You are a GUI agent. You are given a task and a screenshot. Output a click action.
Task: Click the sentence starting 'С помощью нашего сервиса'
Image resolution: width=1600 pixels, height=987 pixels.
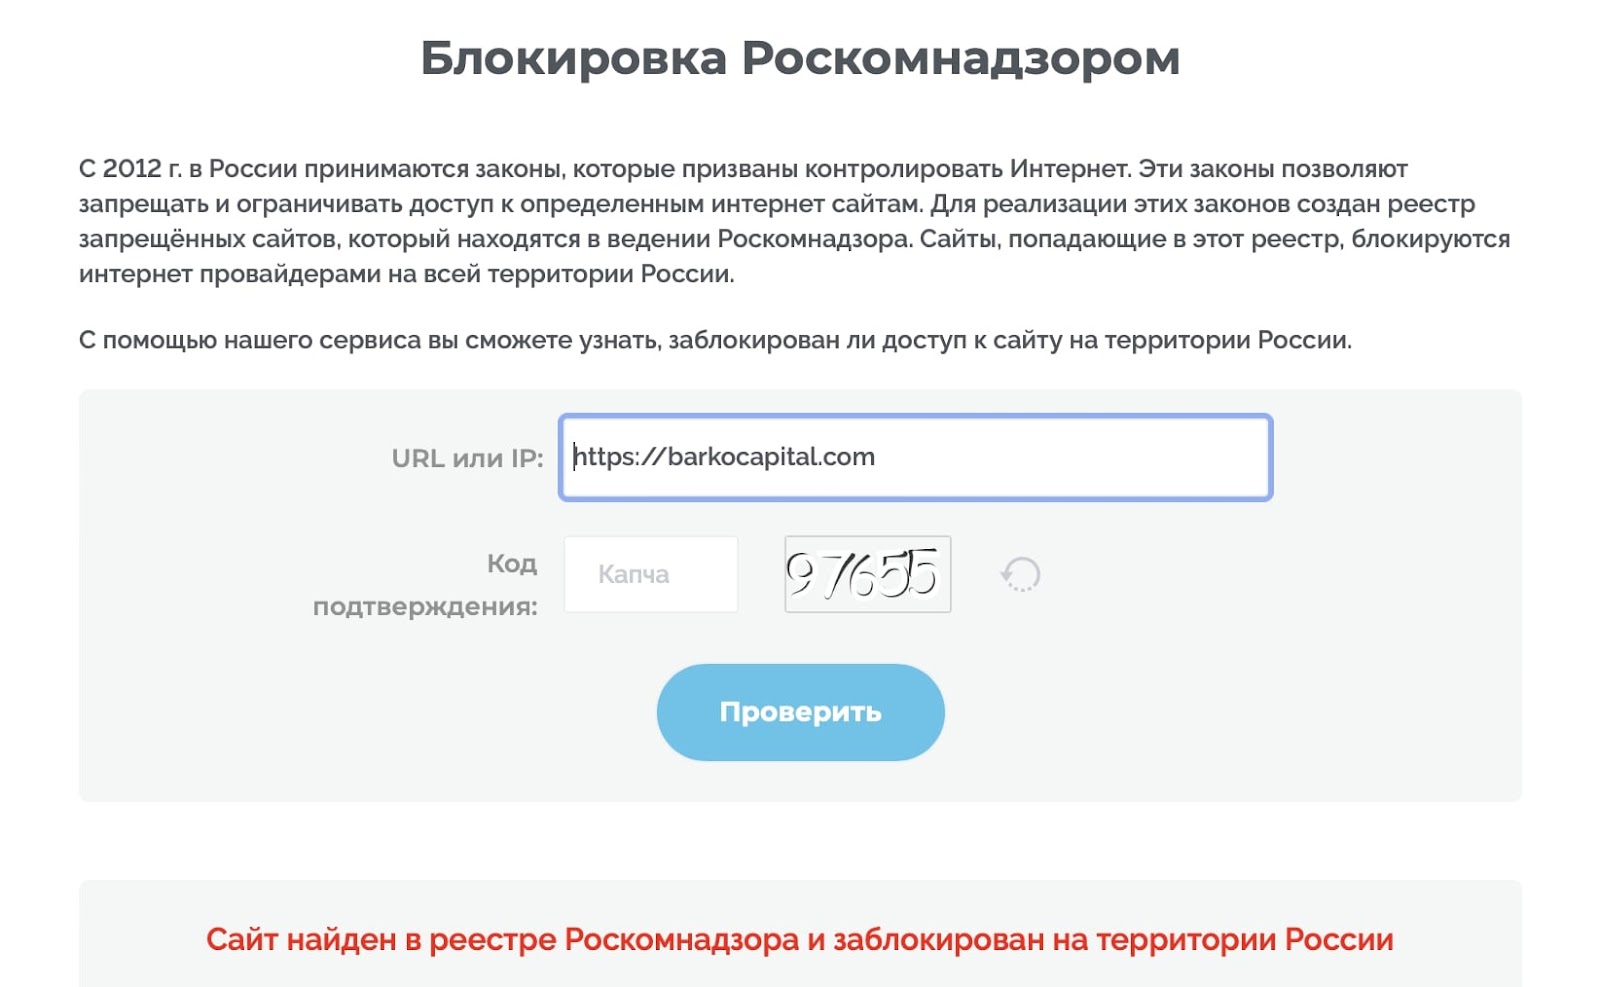pos(715,340)
